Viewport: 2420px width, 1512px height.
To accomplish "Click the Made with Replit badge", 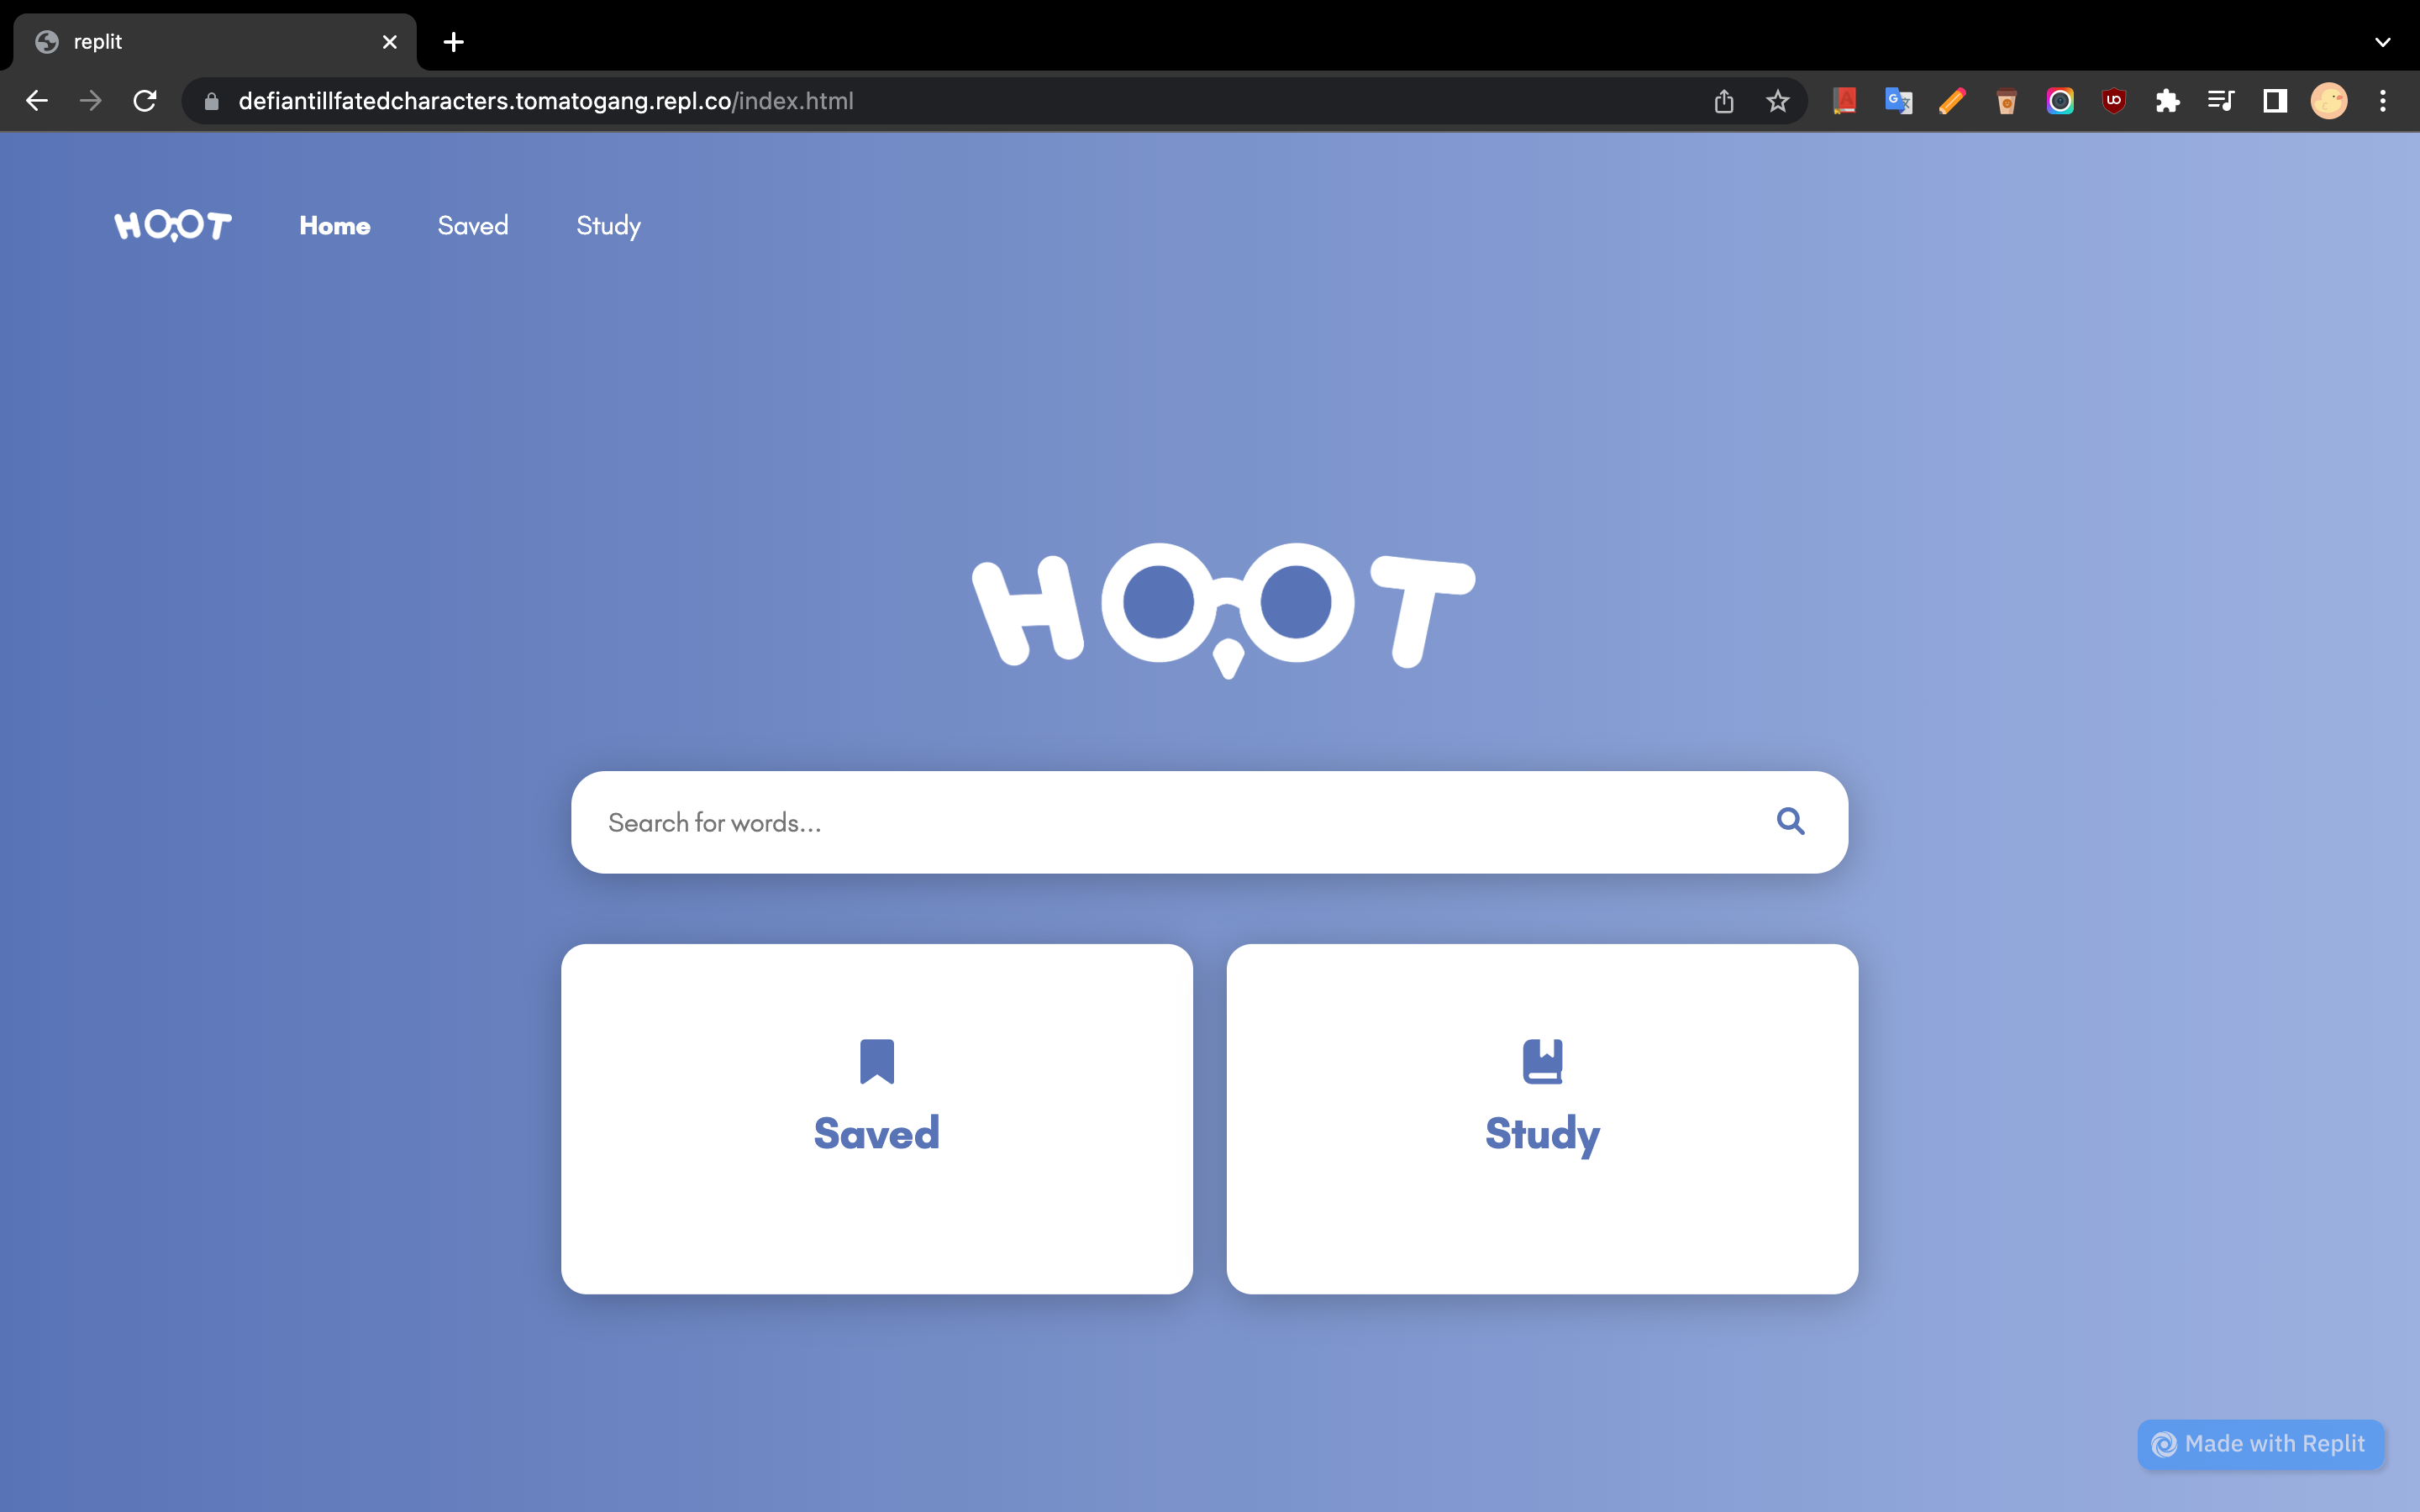I will (x=2260, y=1443).
